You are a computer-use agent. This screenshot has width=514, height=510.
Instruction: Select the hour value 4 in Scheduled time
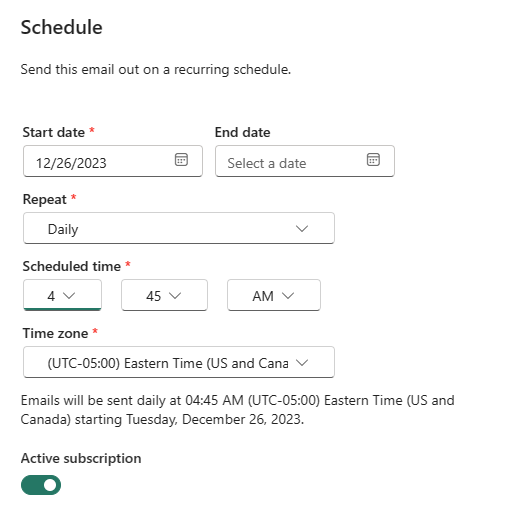coord(51,296)
